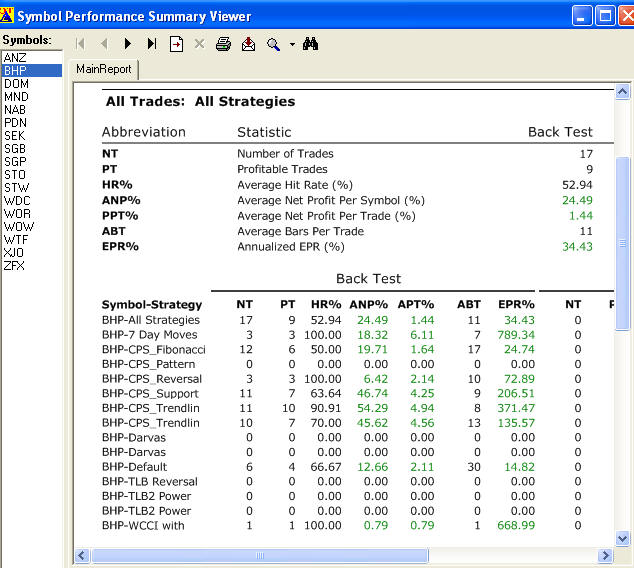Search text with the binoculars icon
Image resolution: width=634 pixels, height=568 pixels.
[x=310, y=44]
